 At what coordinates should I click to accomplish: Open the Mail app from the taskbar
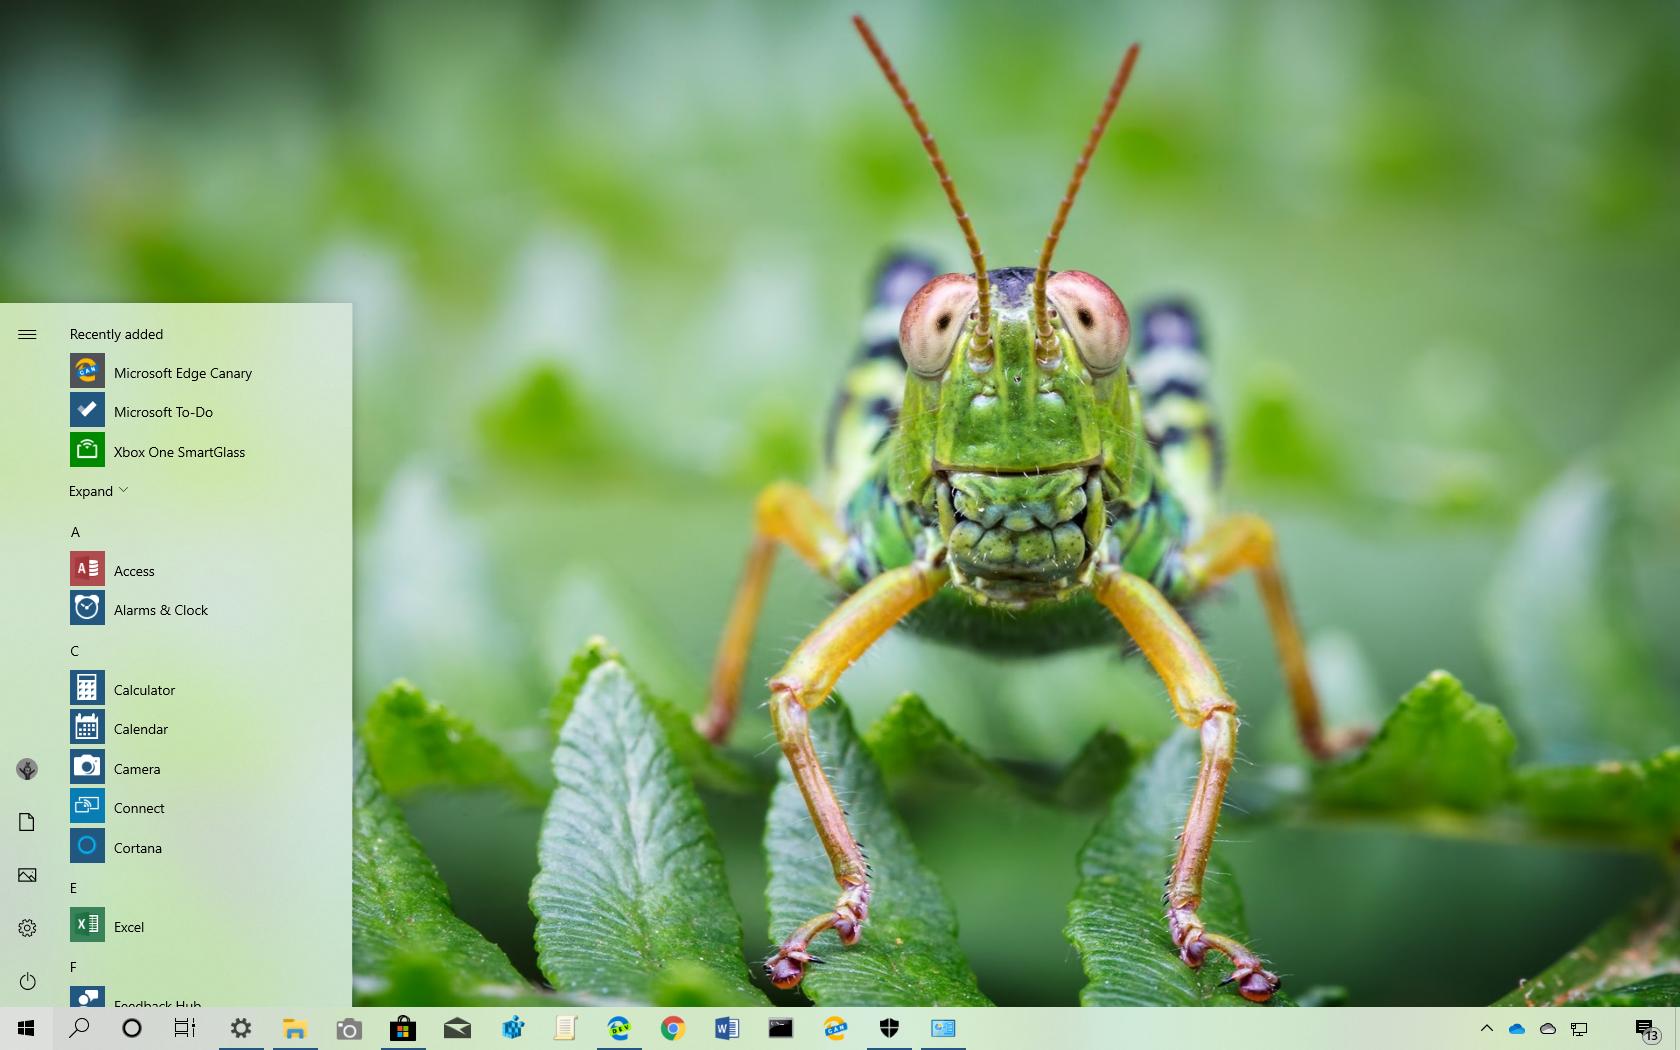[457, 1028]
